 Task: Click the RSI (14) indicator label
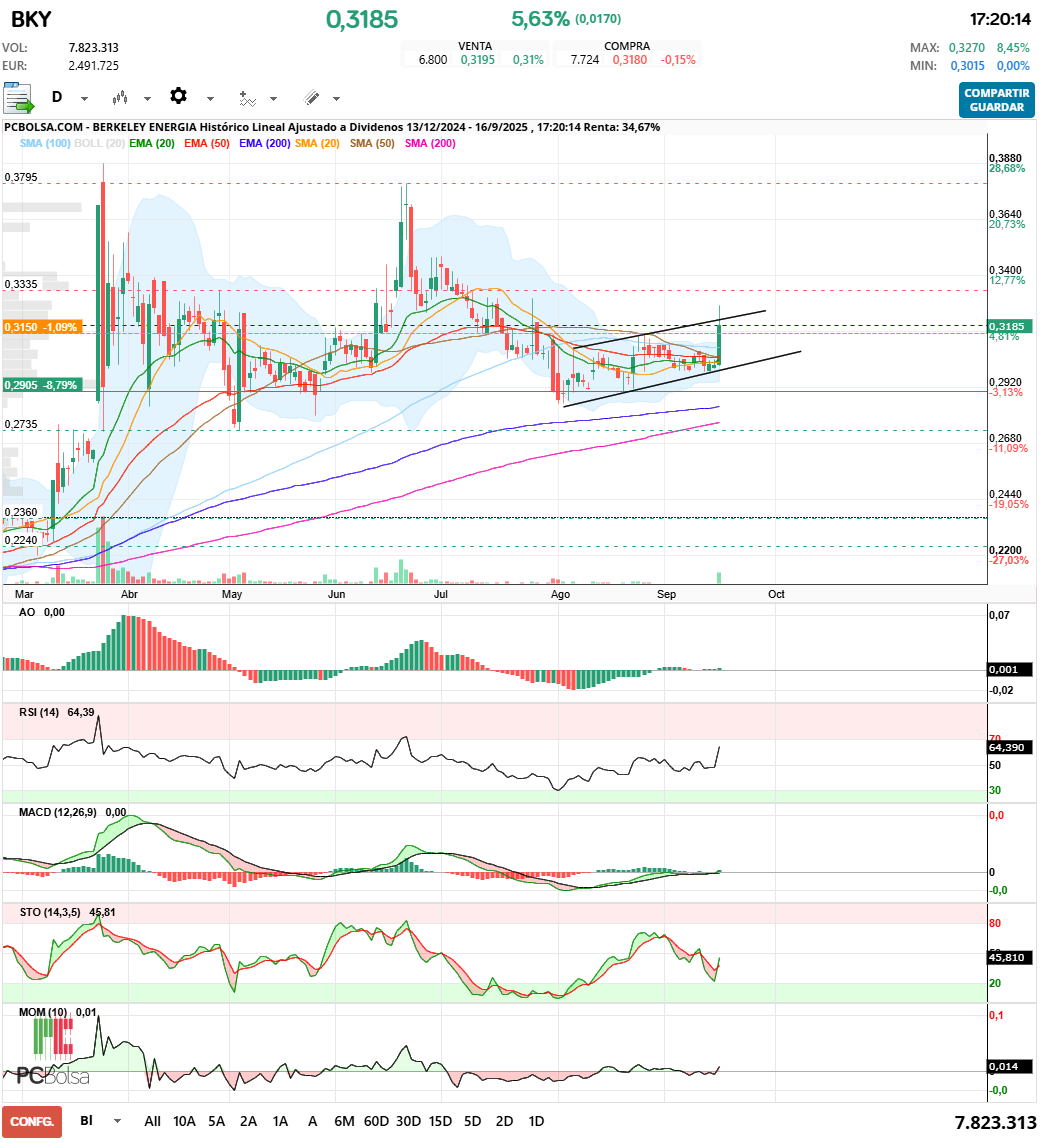point(39,712)
